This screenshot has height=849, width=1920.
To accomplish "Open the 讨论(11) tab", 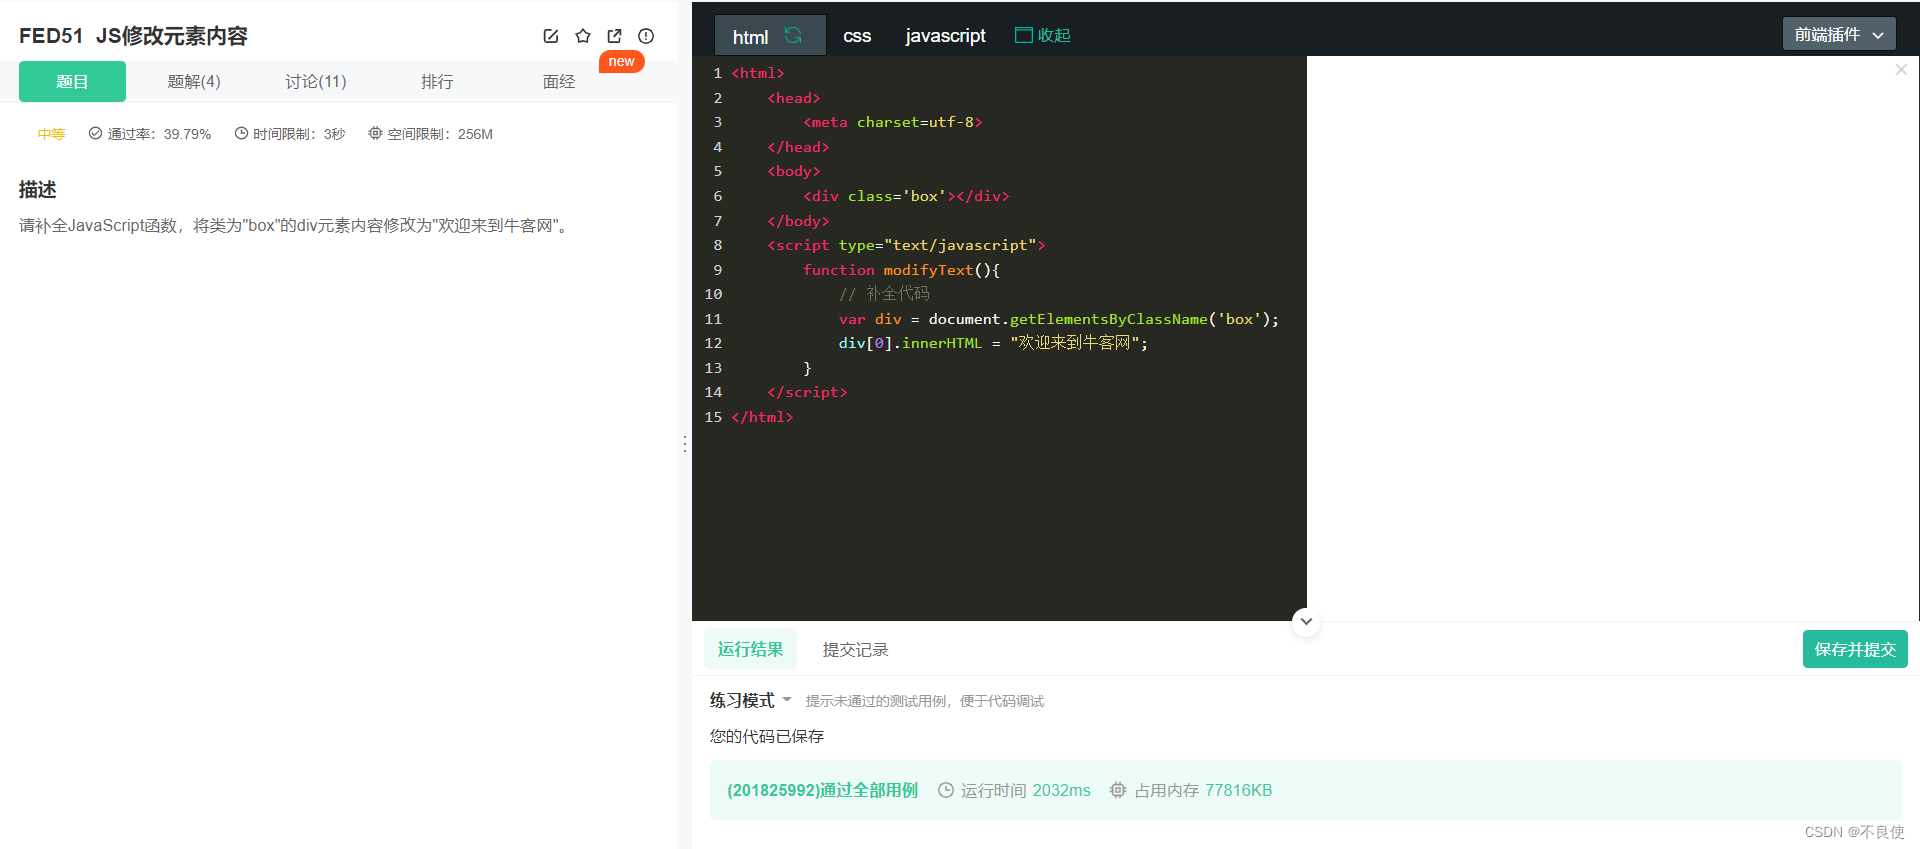I will (316, 81).
